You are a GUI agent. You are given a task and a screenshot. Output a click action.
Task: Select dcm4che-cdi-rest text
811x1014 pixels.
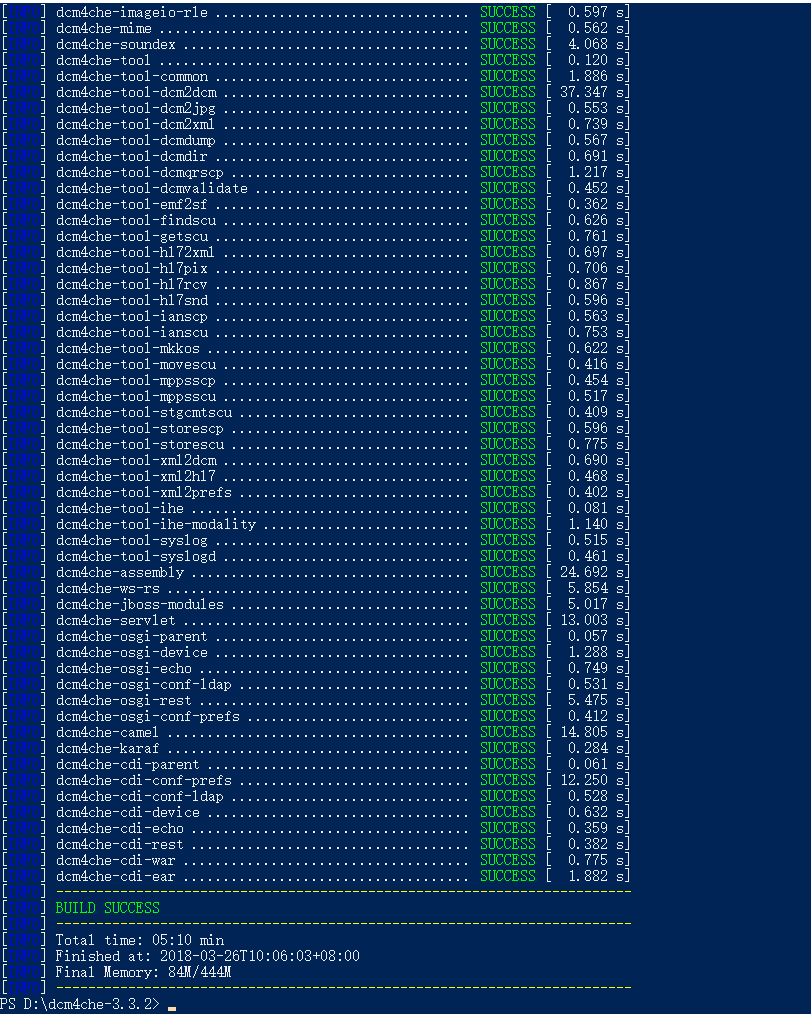[x=120, y=845]
